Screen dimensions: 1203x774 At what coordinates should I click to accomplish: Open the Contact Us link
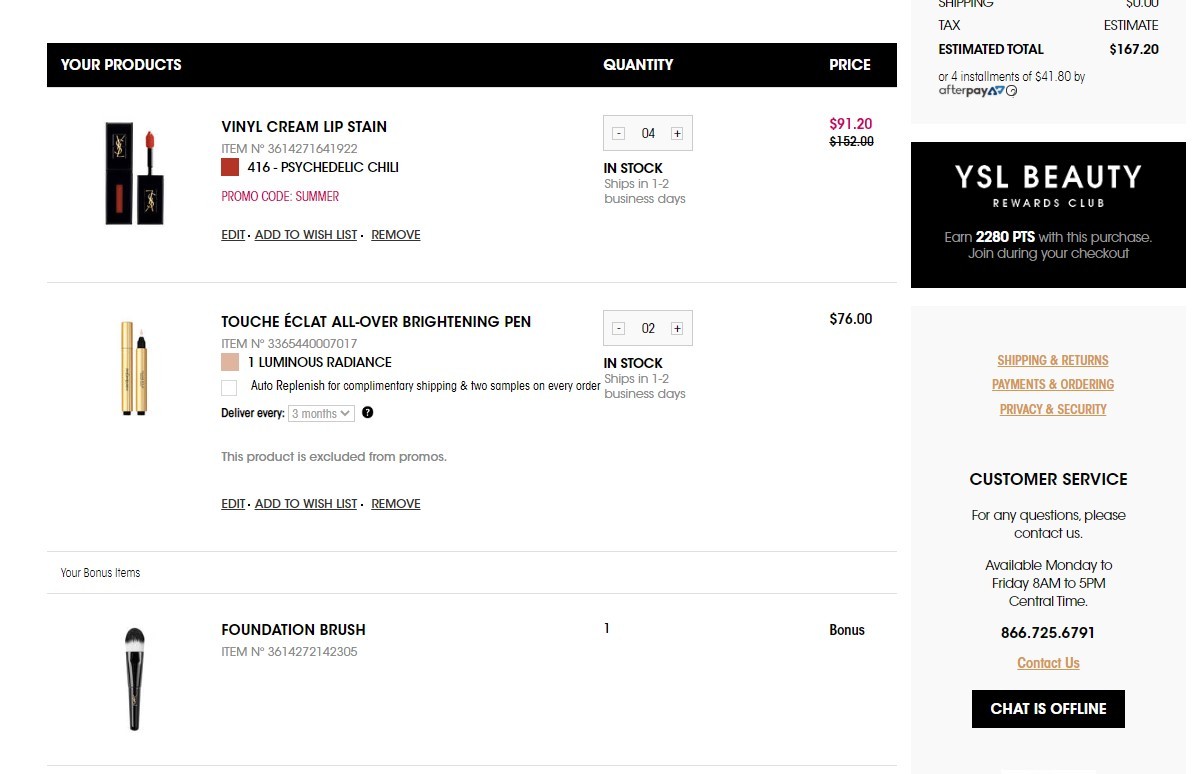point(1048,663)
